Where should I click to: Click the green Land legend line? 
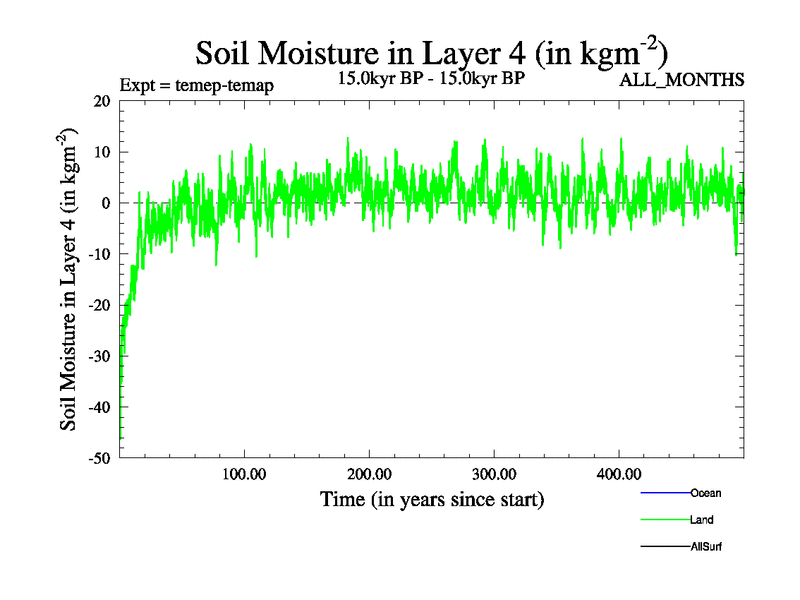[664, 520]
